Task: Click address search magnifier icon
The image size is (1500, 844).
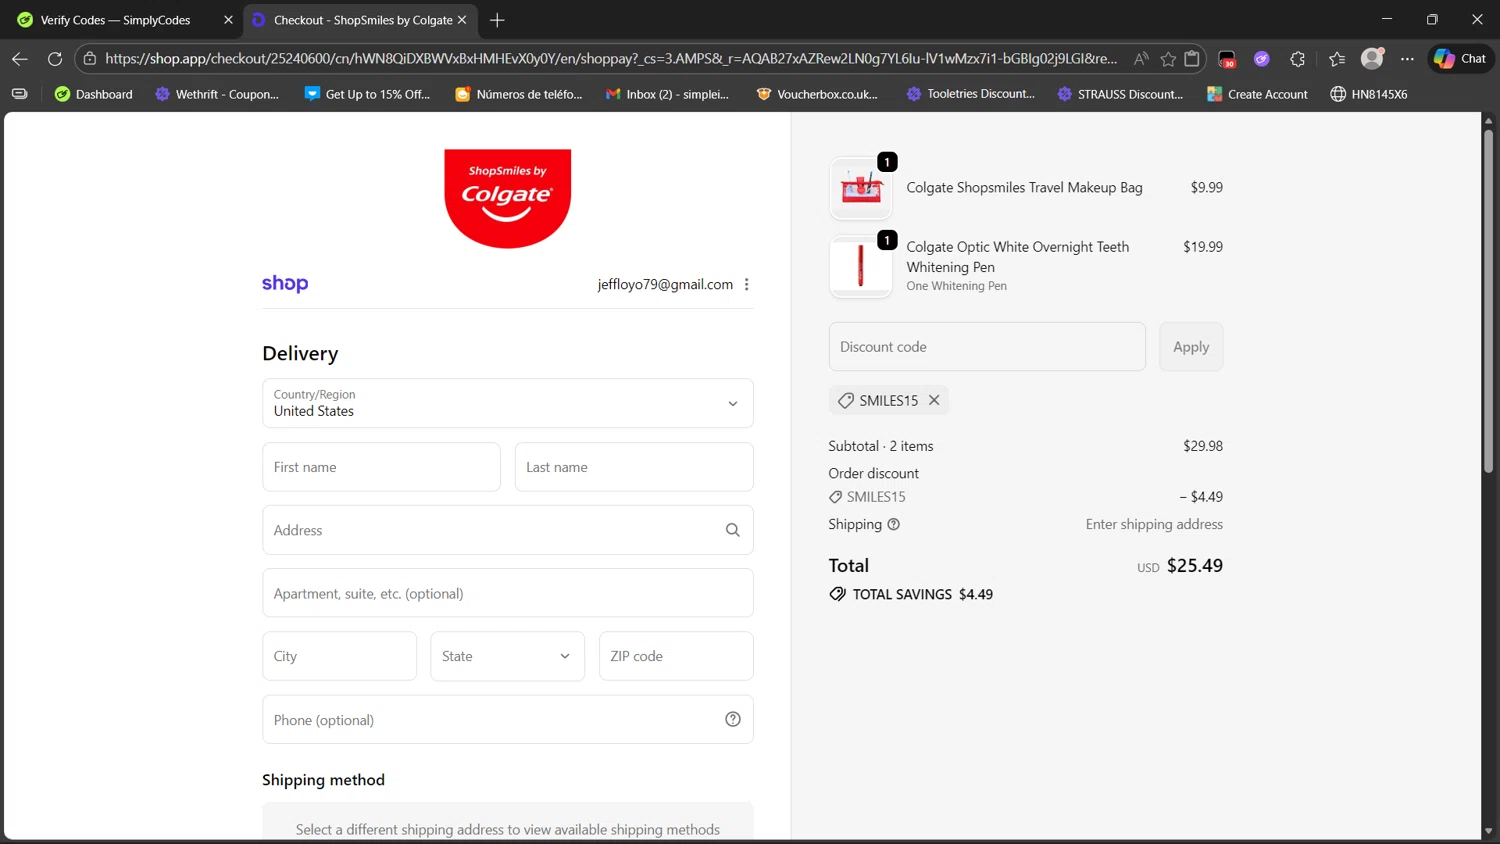Action: click(x=733, y=530)
